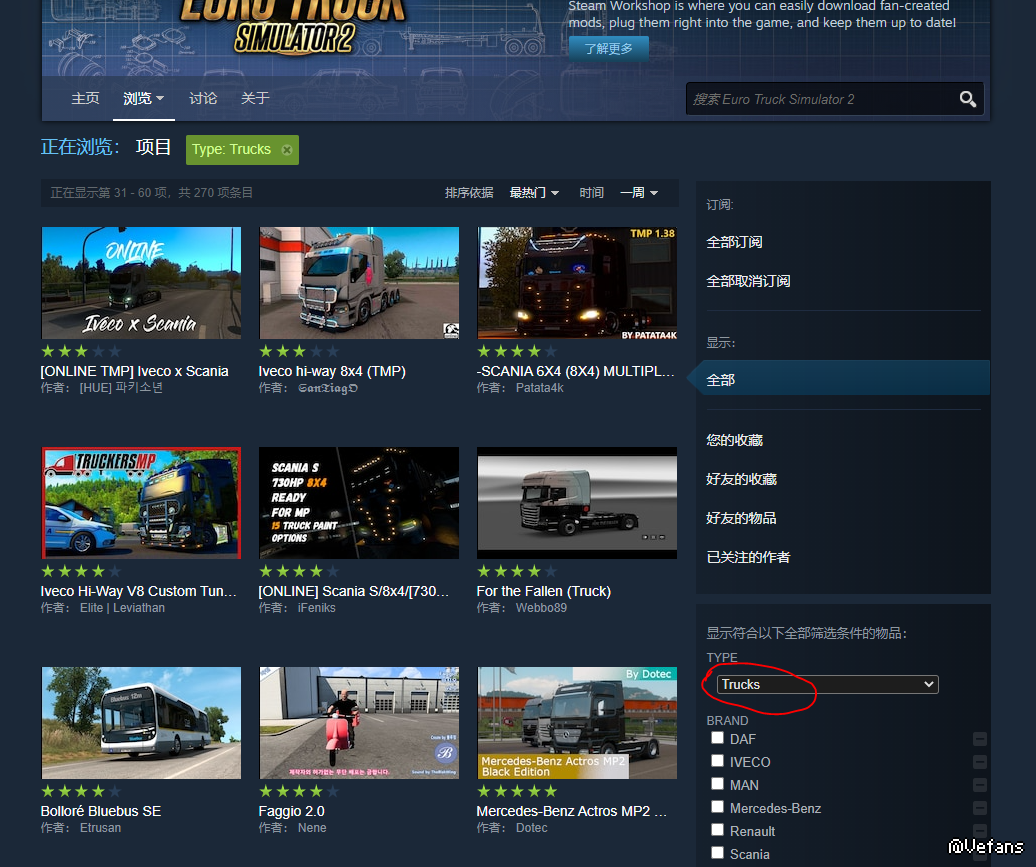Open the Faggio 2.0 scooter thumbnail

(359, 723)
